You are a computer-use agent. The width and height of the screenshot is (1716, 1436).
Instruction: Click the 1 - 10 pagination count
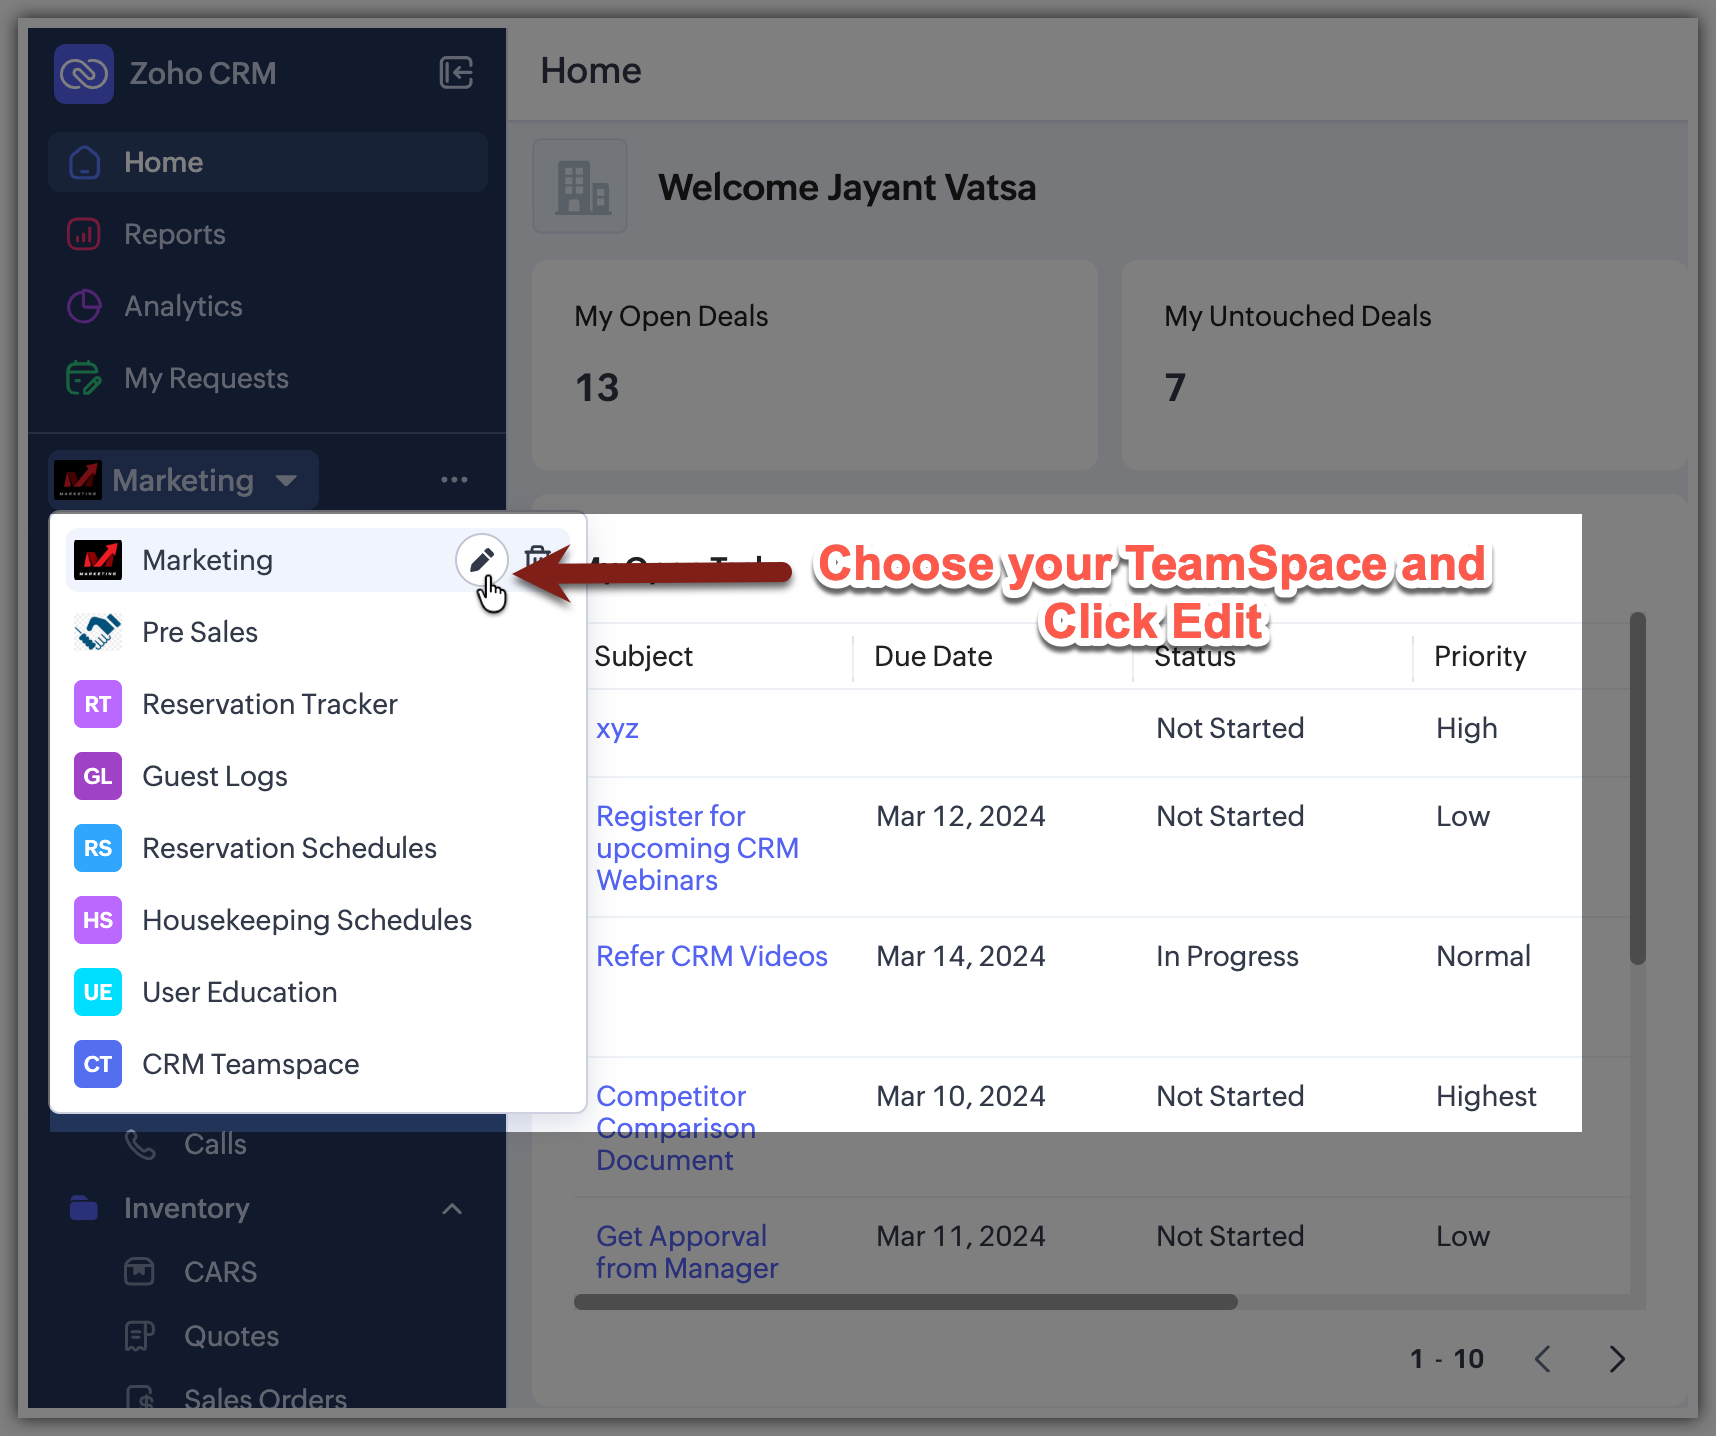(1447, 1359)
